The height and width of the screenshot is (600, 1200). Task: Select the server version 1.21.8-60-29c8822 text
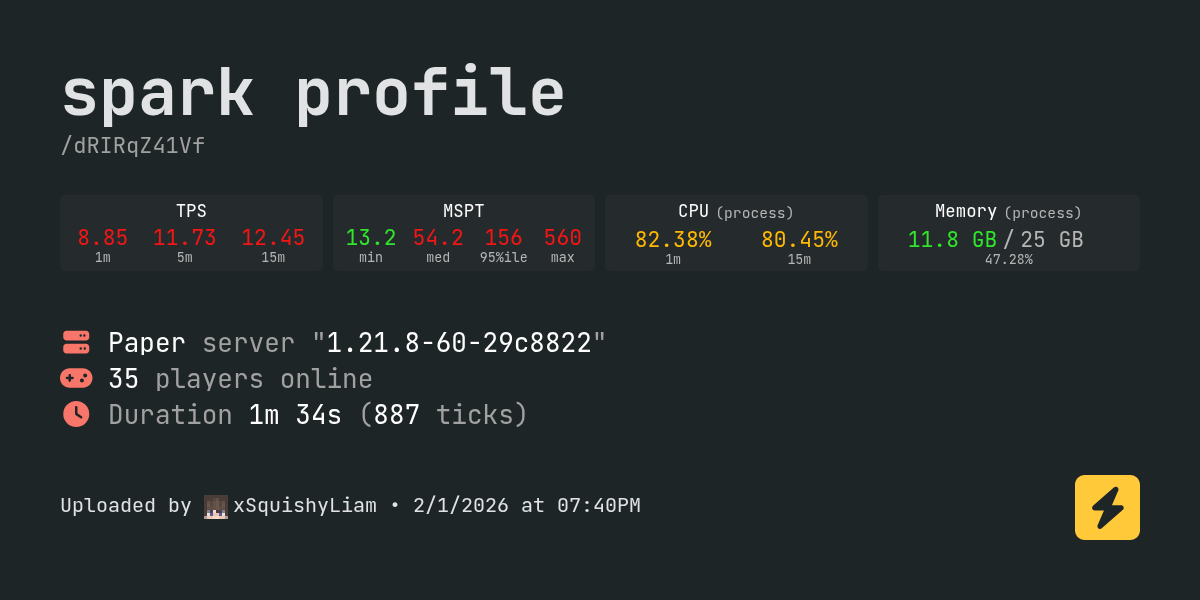point(459,343)
